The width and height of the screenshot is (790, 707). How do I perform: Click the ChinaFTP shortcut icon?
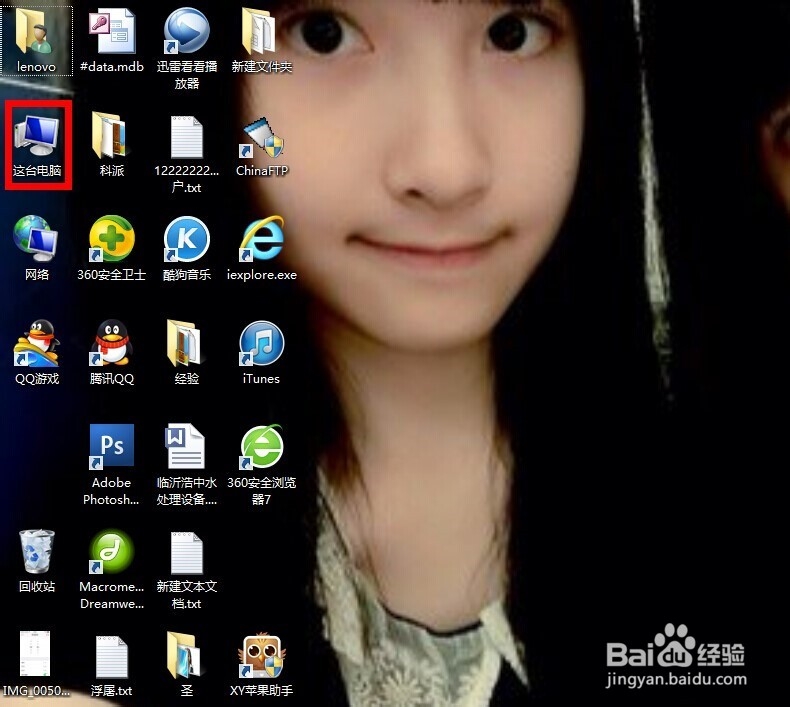[x=261, y=137]
